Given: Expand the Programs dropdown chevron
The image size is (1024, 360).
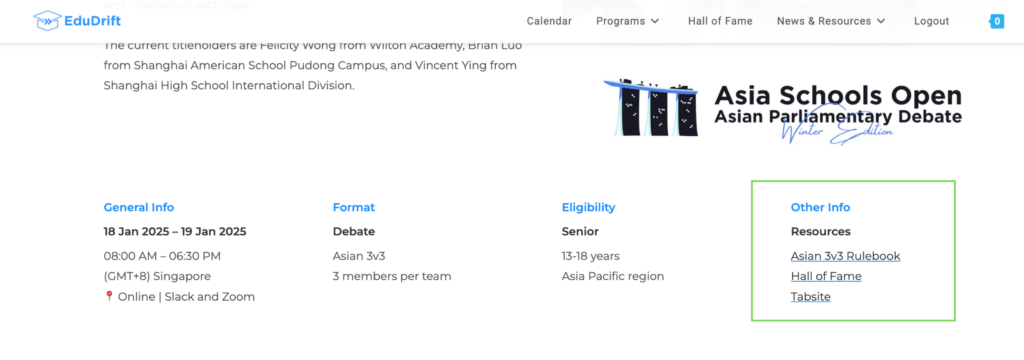Looking at the screenshot, I should pyautogui.click(x=655, y=22).
